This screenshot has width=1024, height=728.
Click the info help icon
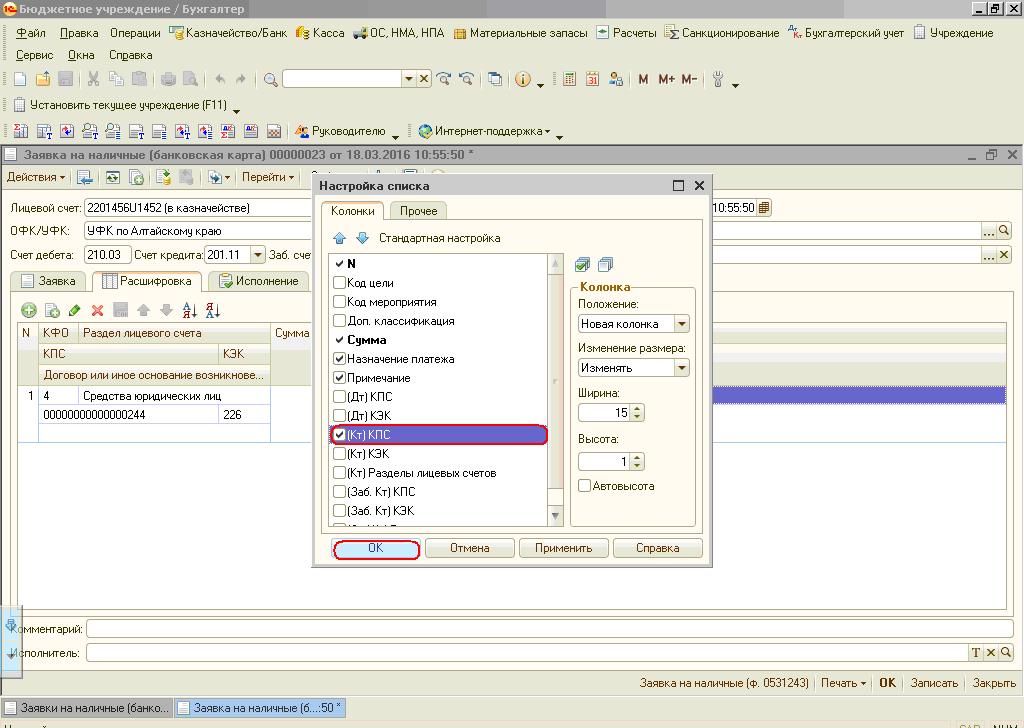pos(522,80)
